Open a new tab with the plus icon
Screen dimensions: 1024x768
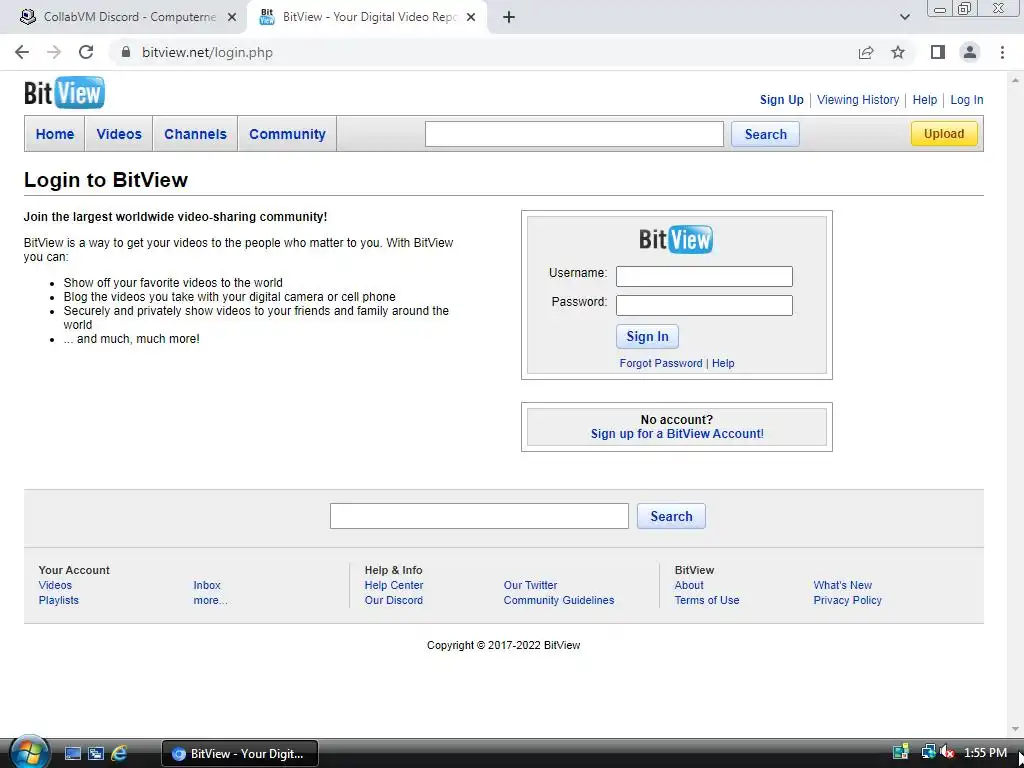pos(509,17)
